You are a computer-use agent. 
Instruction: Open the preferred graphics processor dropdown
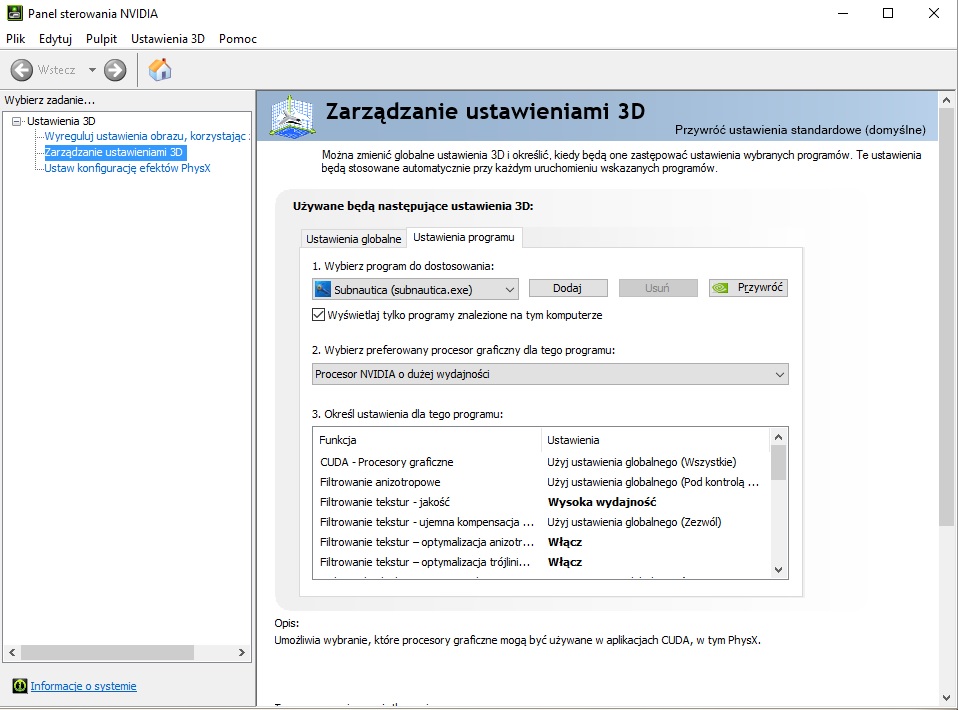tap(550, 374)
